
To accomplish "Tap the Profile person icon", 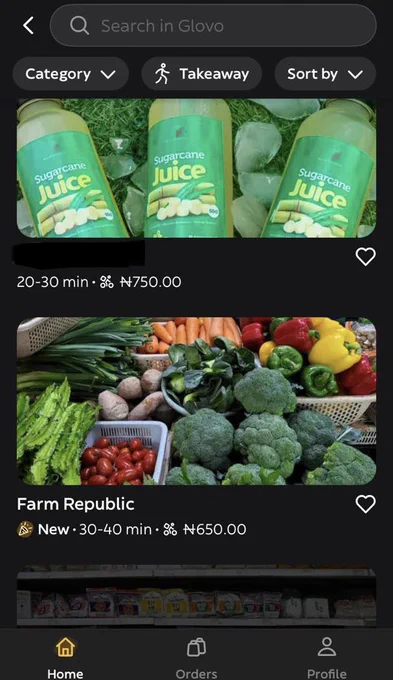I will pos(327,647).
